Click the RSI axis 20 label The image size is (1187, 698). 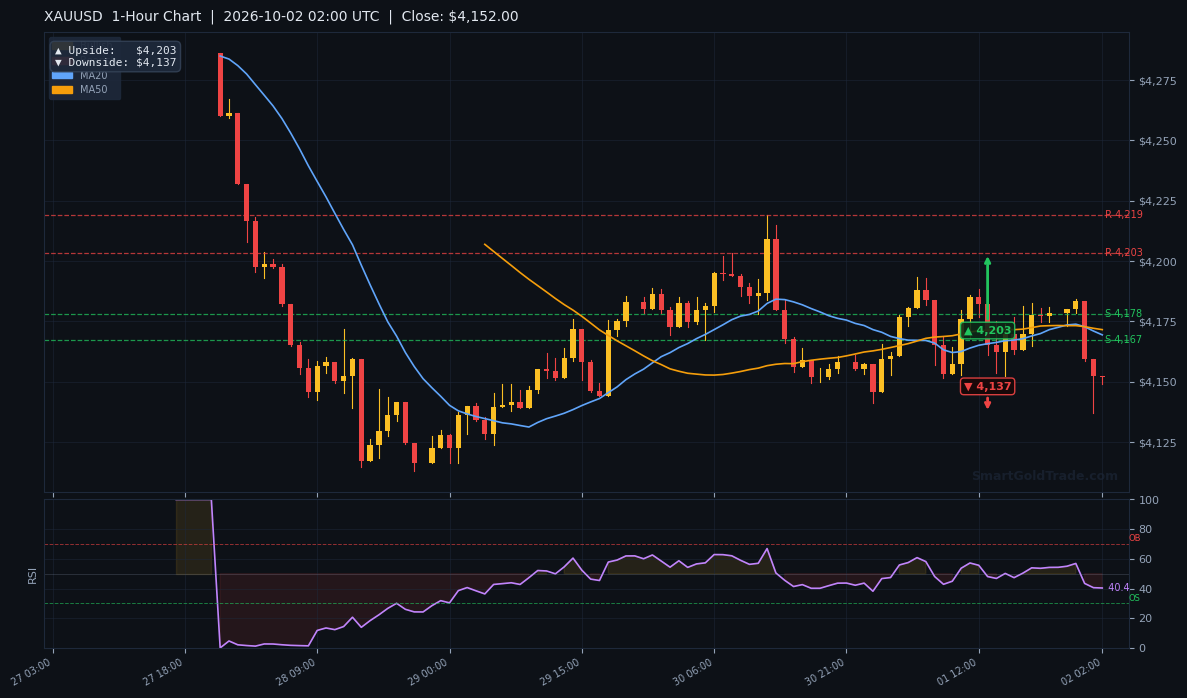1145,619
